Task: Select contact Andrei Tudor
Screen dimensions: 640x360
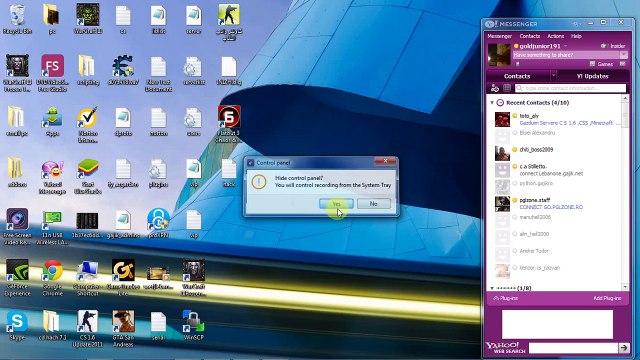Action: [558, 251]
